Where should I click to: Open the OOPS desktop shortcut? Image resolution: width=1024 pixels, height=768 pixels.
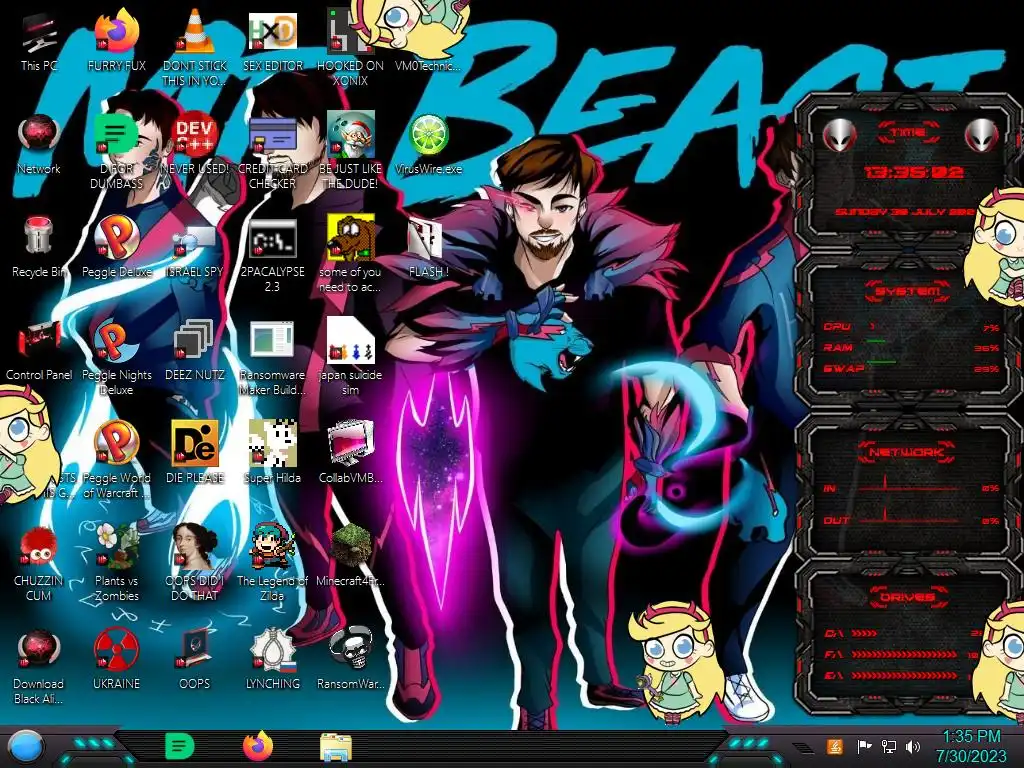(195, 660)
